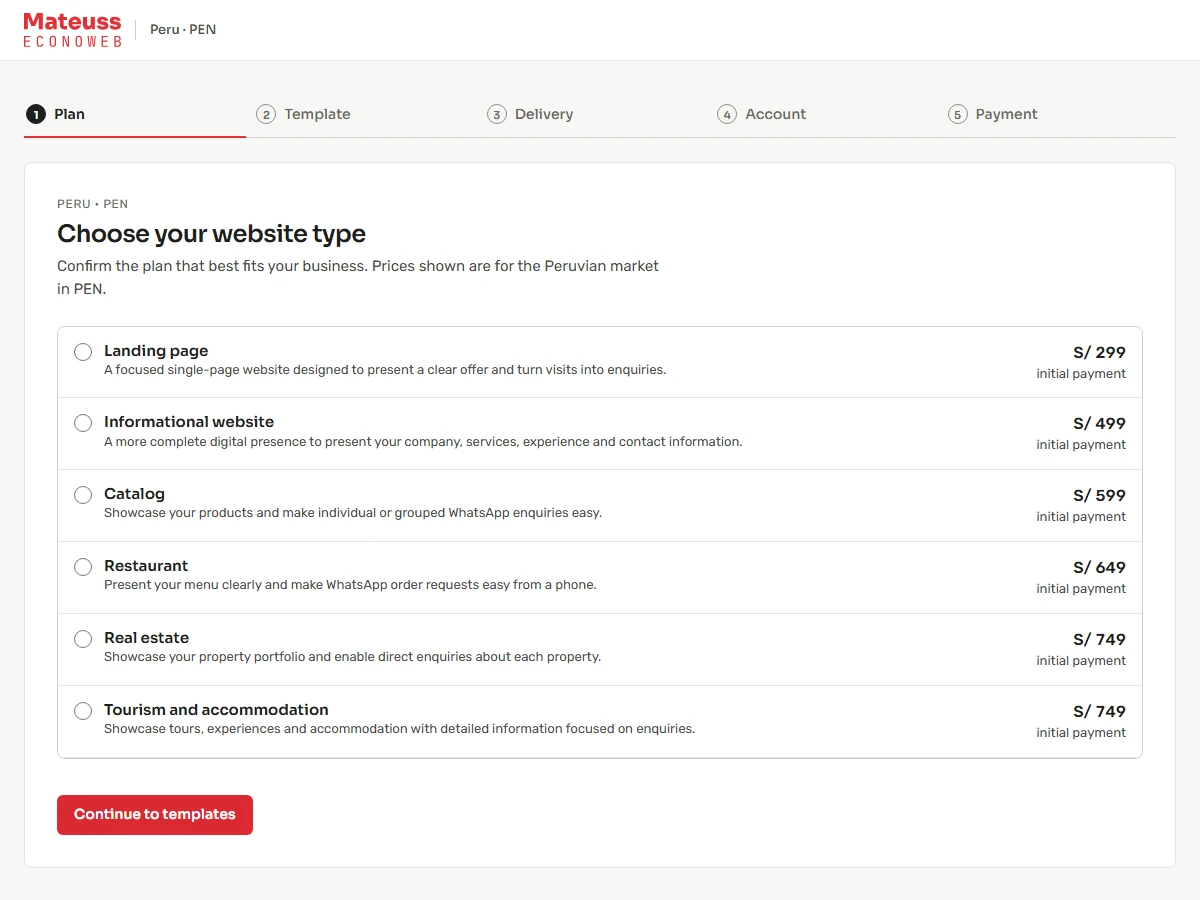Click the Catalog description about WhatsApp enquiries
Screen dimensions: 1200x900
(353, 513)
